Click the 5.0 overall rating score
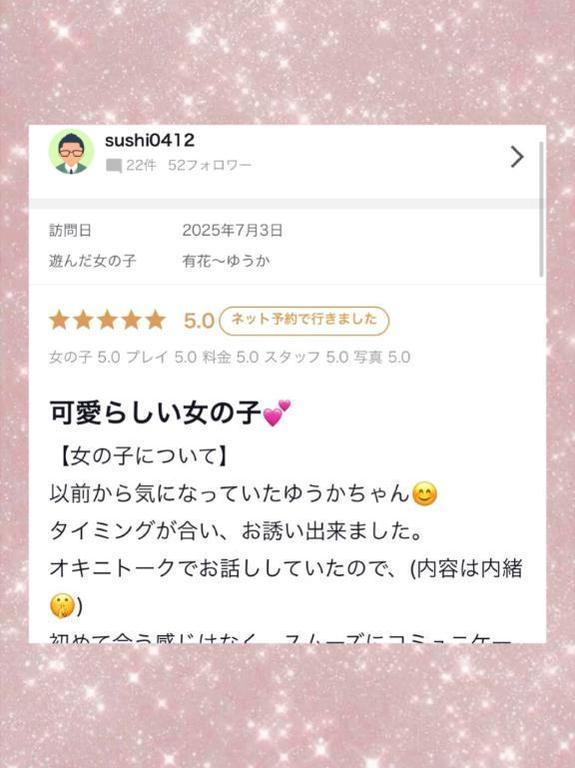The image size is (575, 768). 199,321
